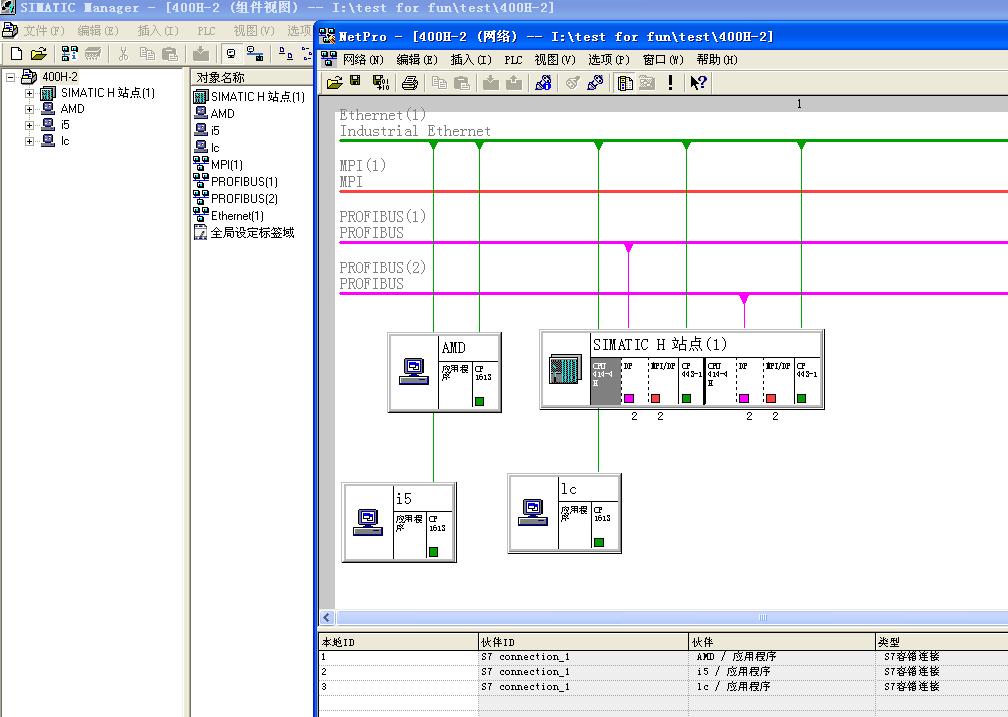Click New Project icon in SIMATIC Manager
1008x717 pixels.
pos(17,53)
